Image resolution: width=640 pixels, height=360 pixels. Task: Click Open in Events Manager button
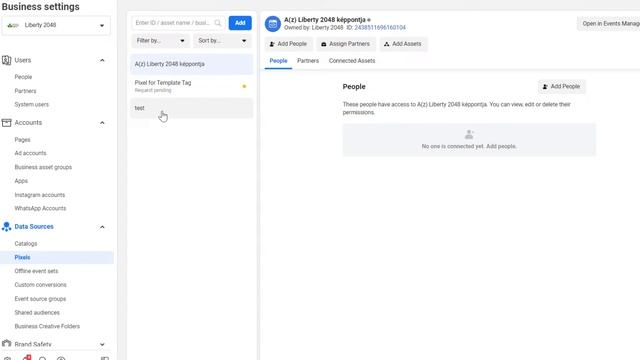(x=608, y=24)
